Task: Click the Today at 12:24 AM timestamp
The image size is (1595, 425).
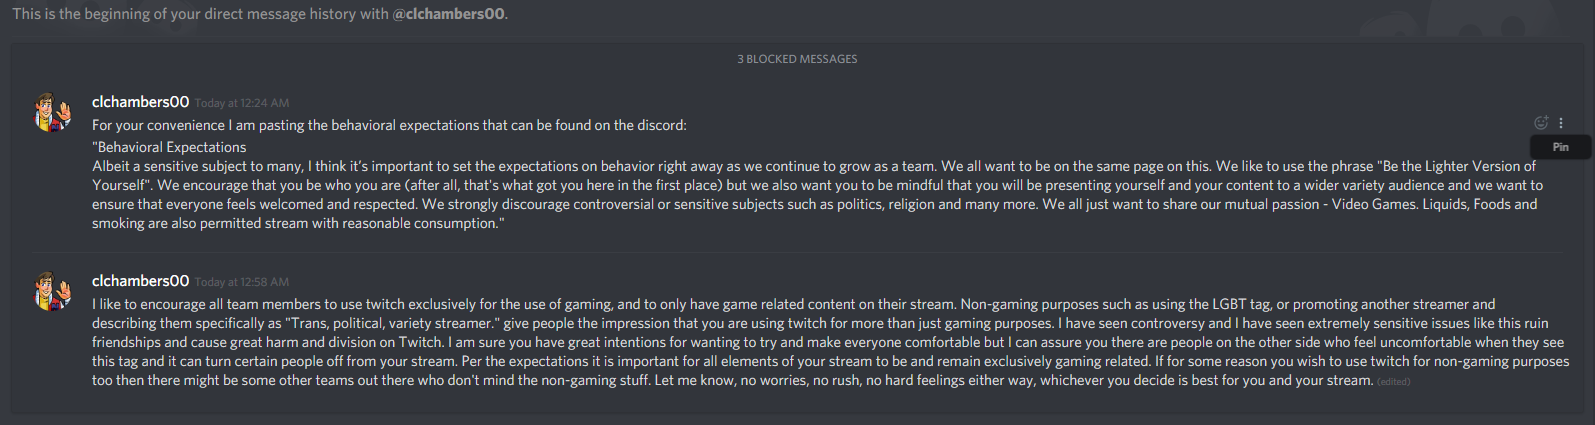Action: click(x=242, y=103)
